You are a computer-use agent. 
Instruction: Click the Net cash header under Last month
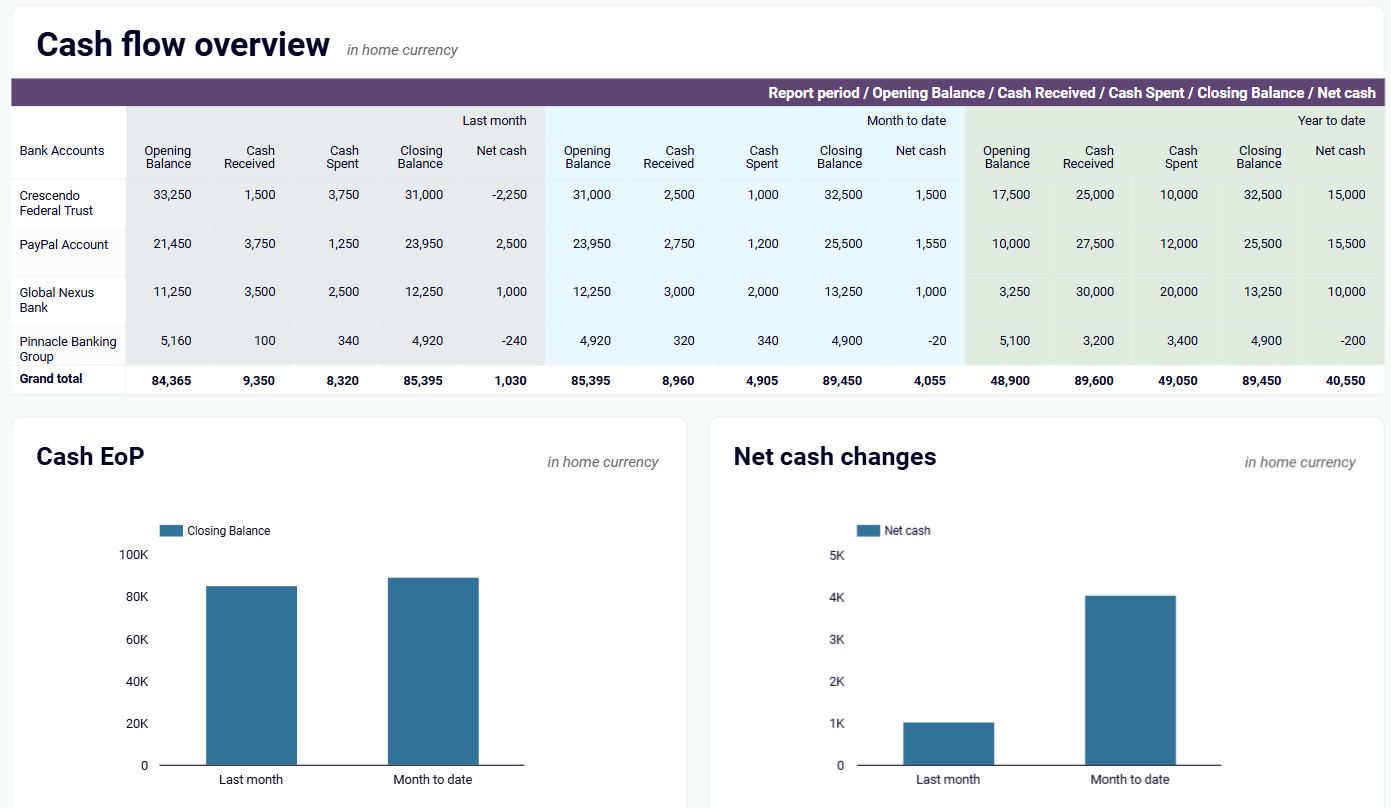501,151
